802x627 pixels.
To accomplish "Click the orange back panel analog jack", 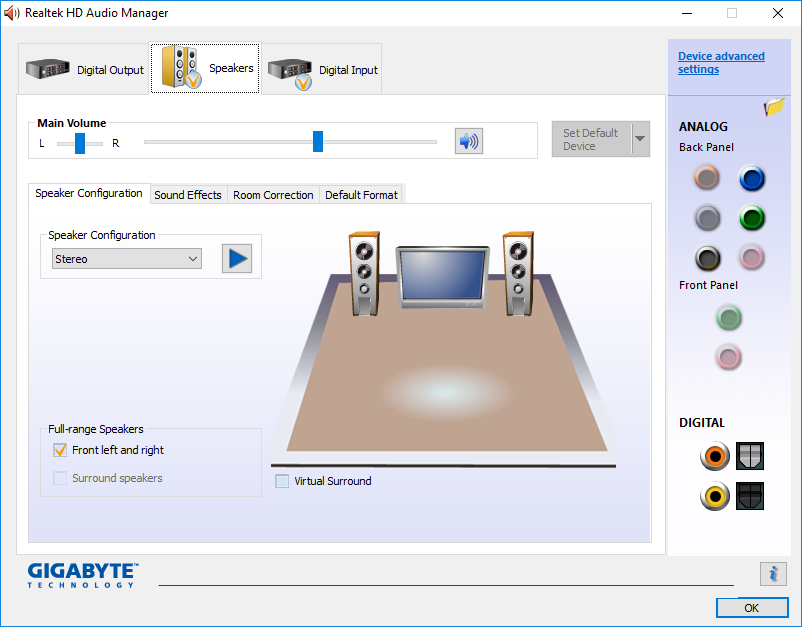I will [707, 177].
